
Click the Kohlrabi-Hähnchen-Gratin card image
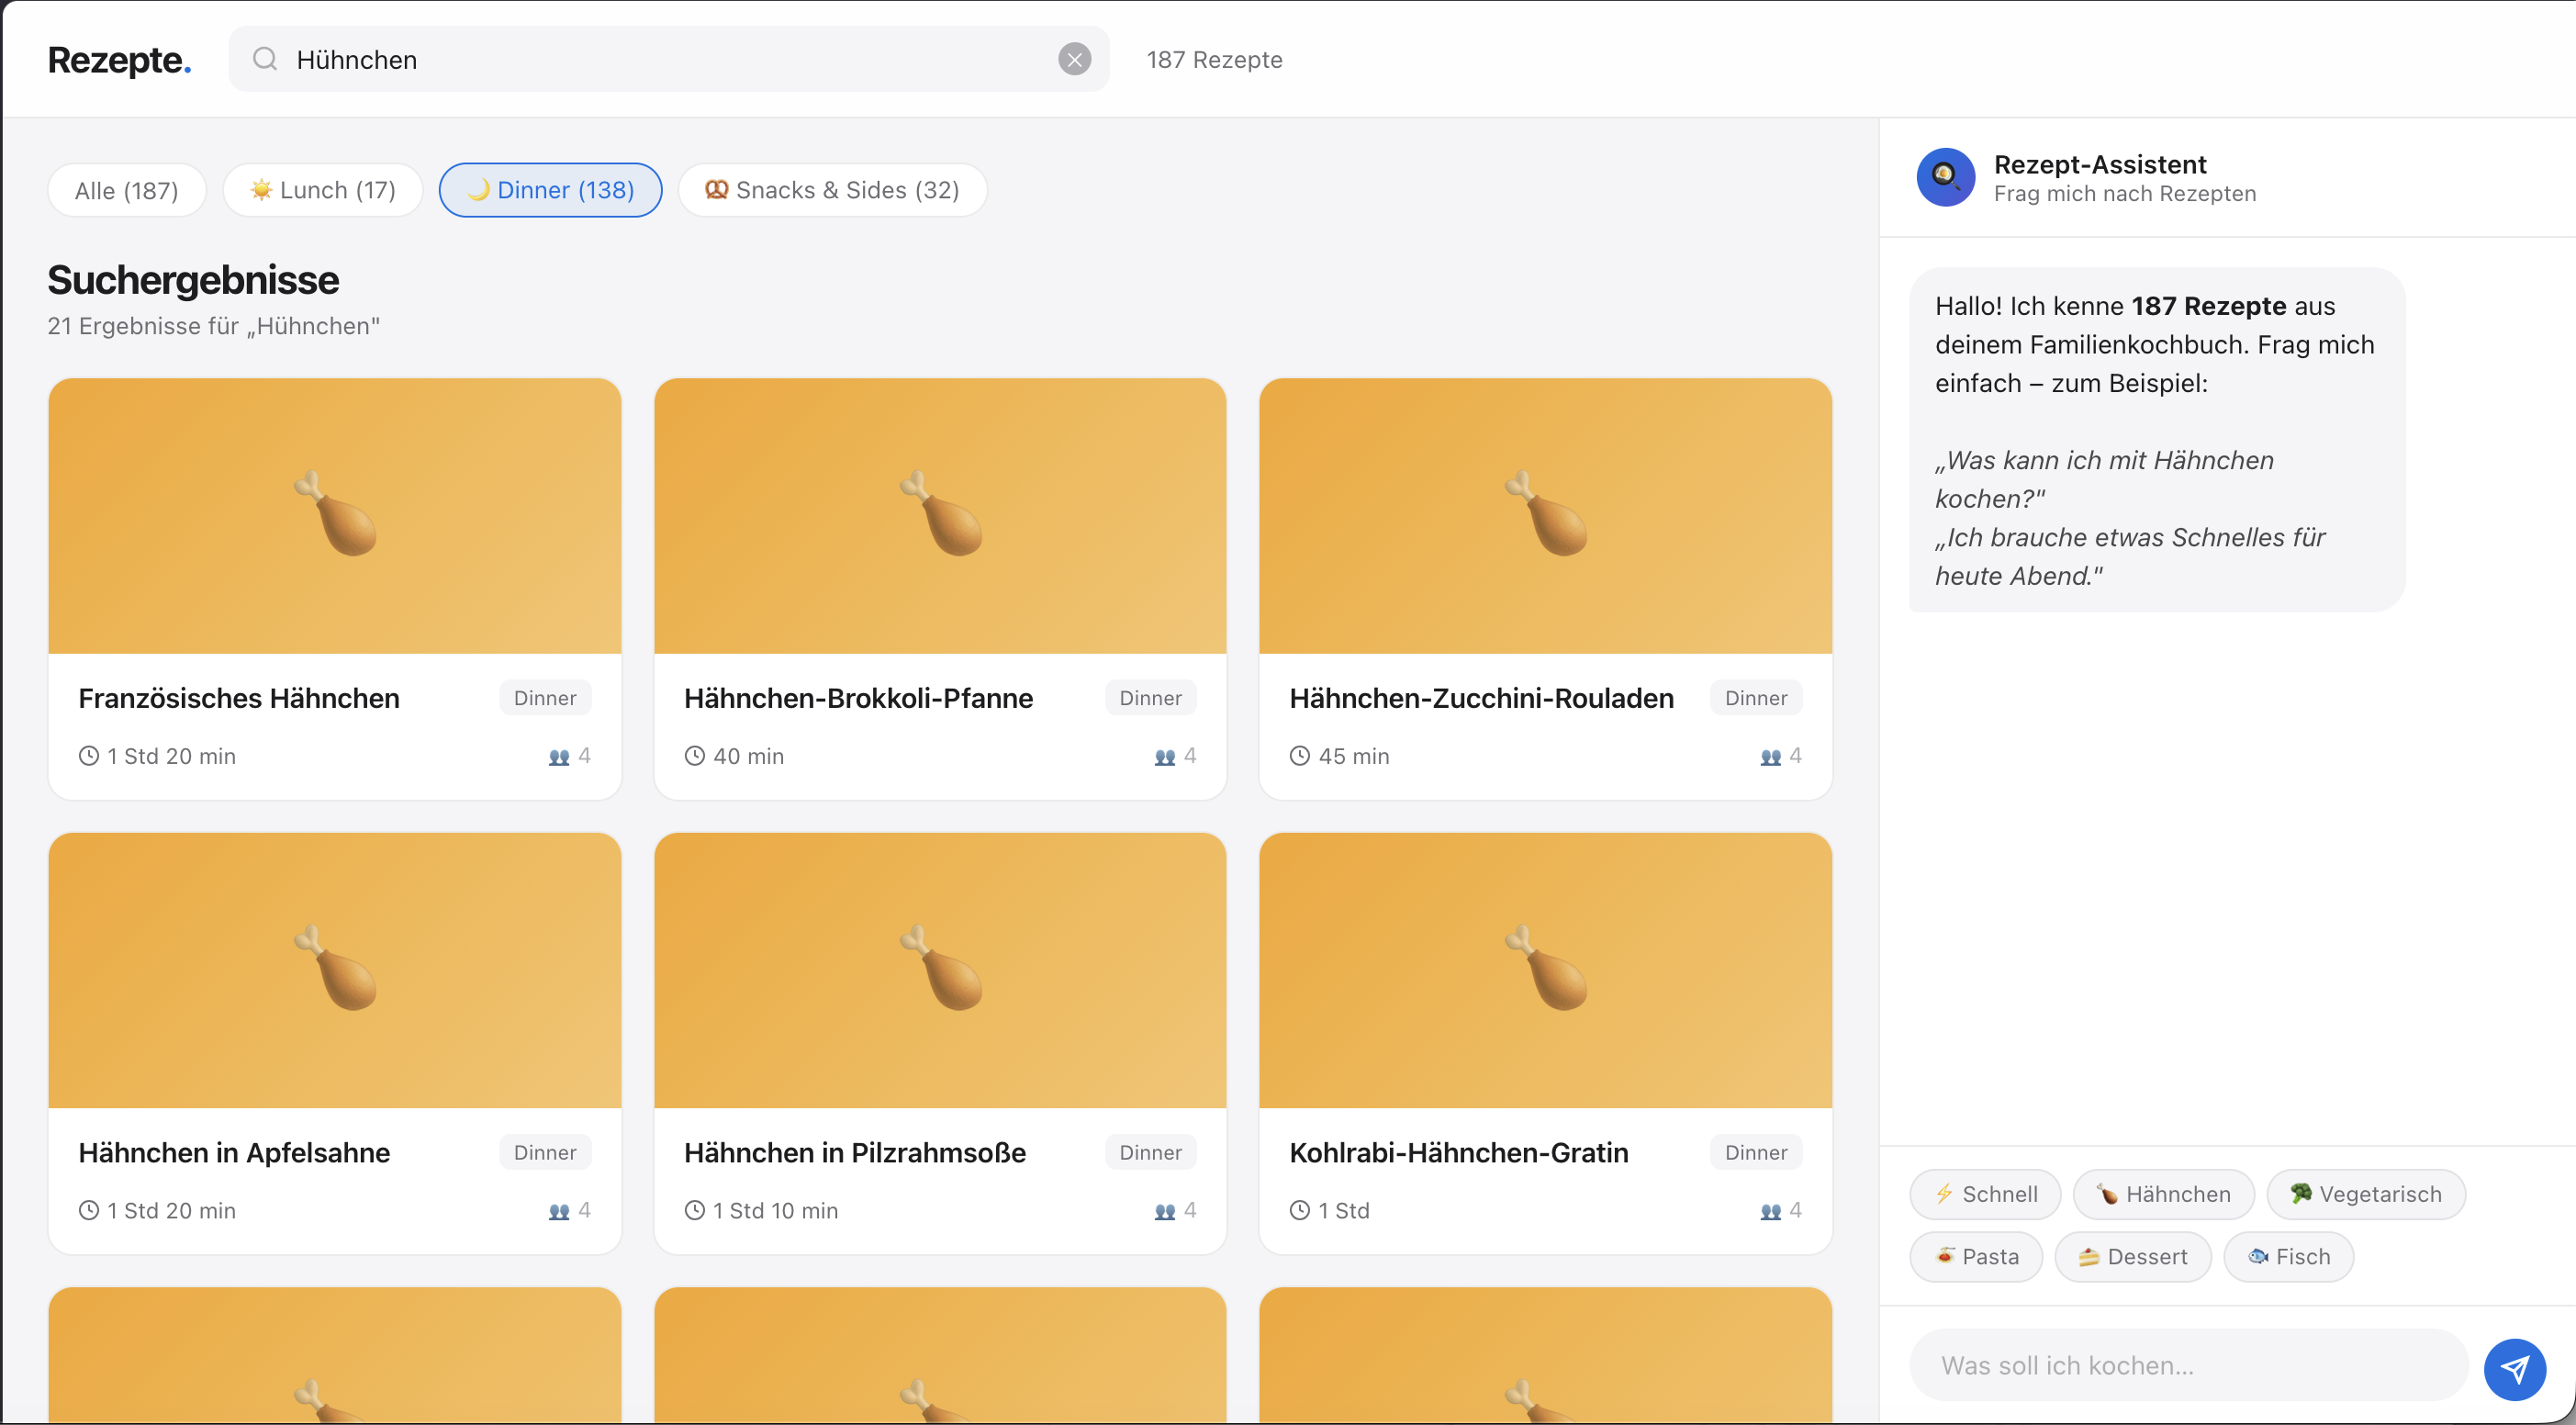click(1546, 971)
